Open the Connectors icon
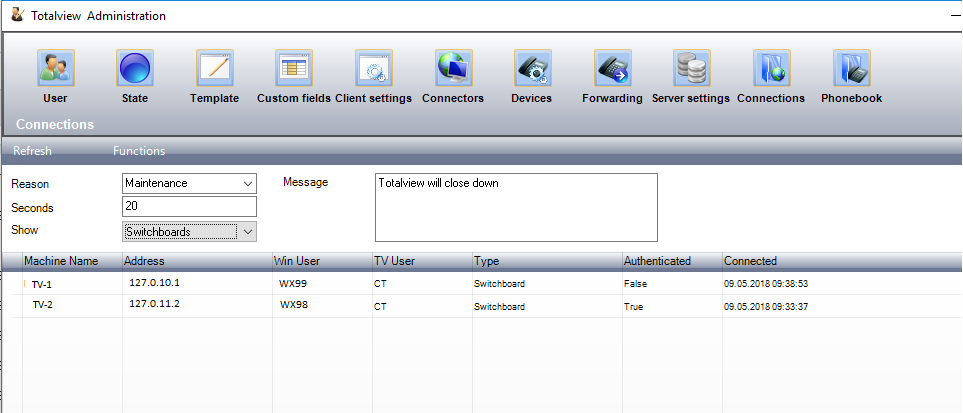963x413 pixels. click(x=454, y=68)
